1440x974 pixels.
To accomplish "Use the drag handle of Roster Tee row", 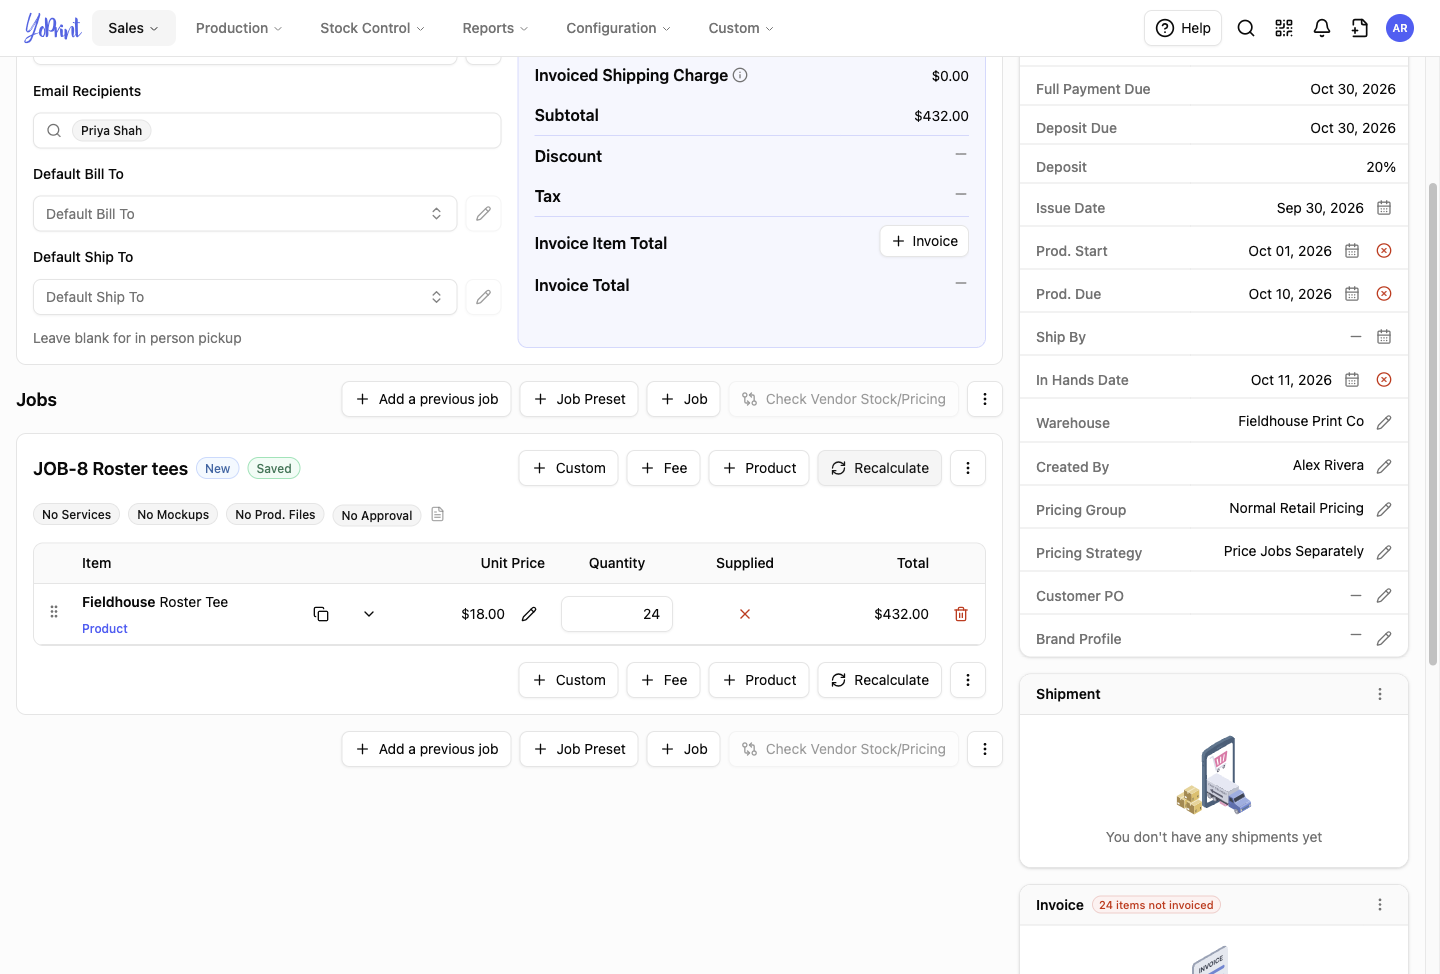I will tap(54, 612).
